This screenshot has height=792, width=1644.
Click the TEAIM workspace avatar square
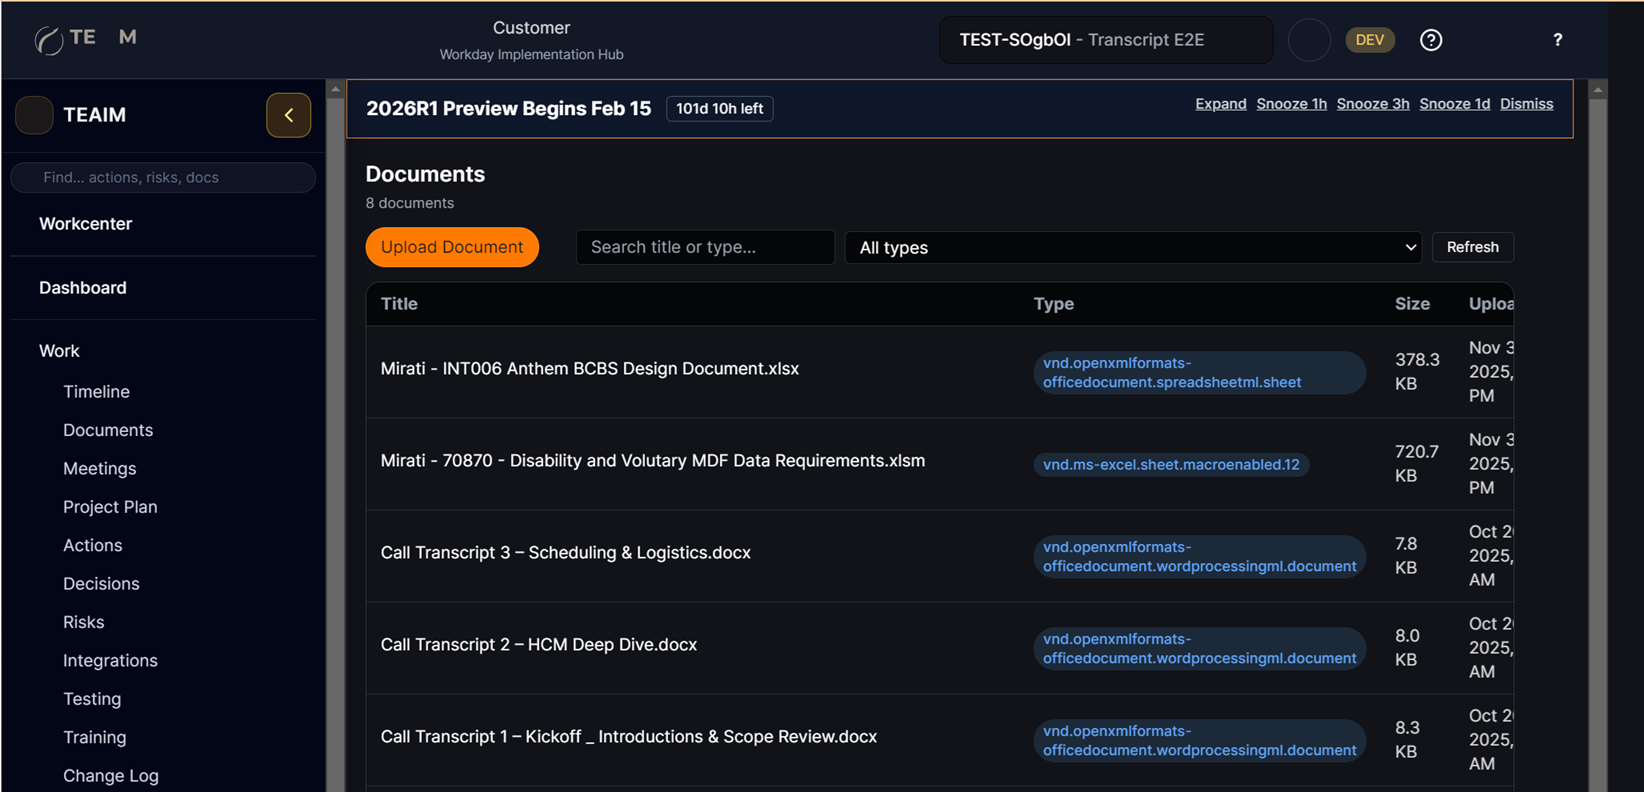pyautogui.click(x=34, y=115)
